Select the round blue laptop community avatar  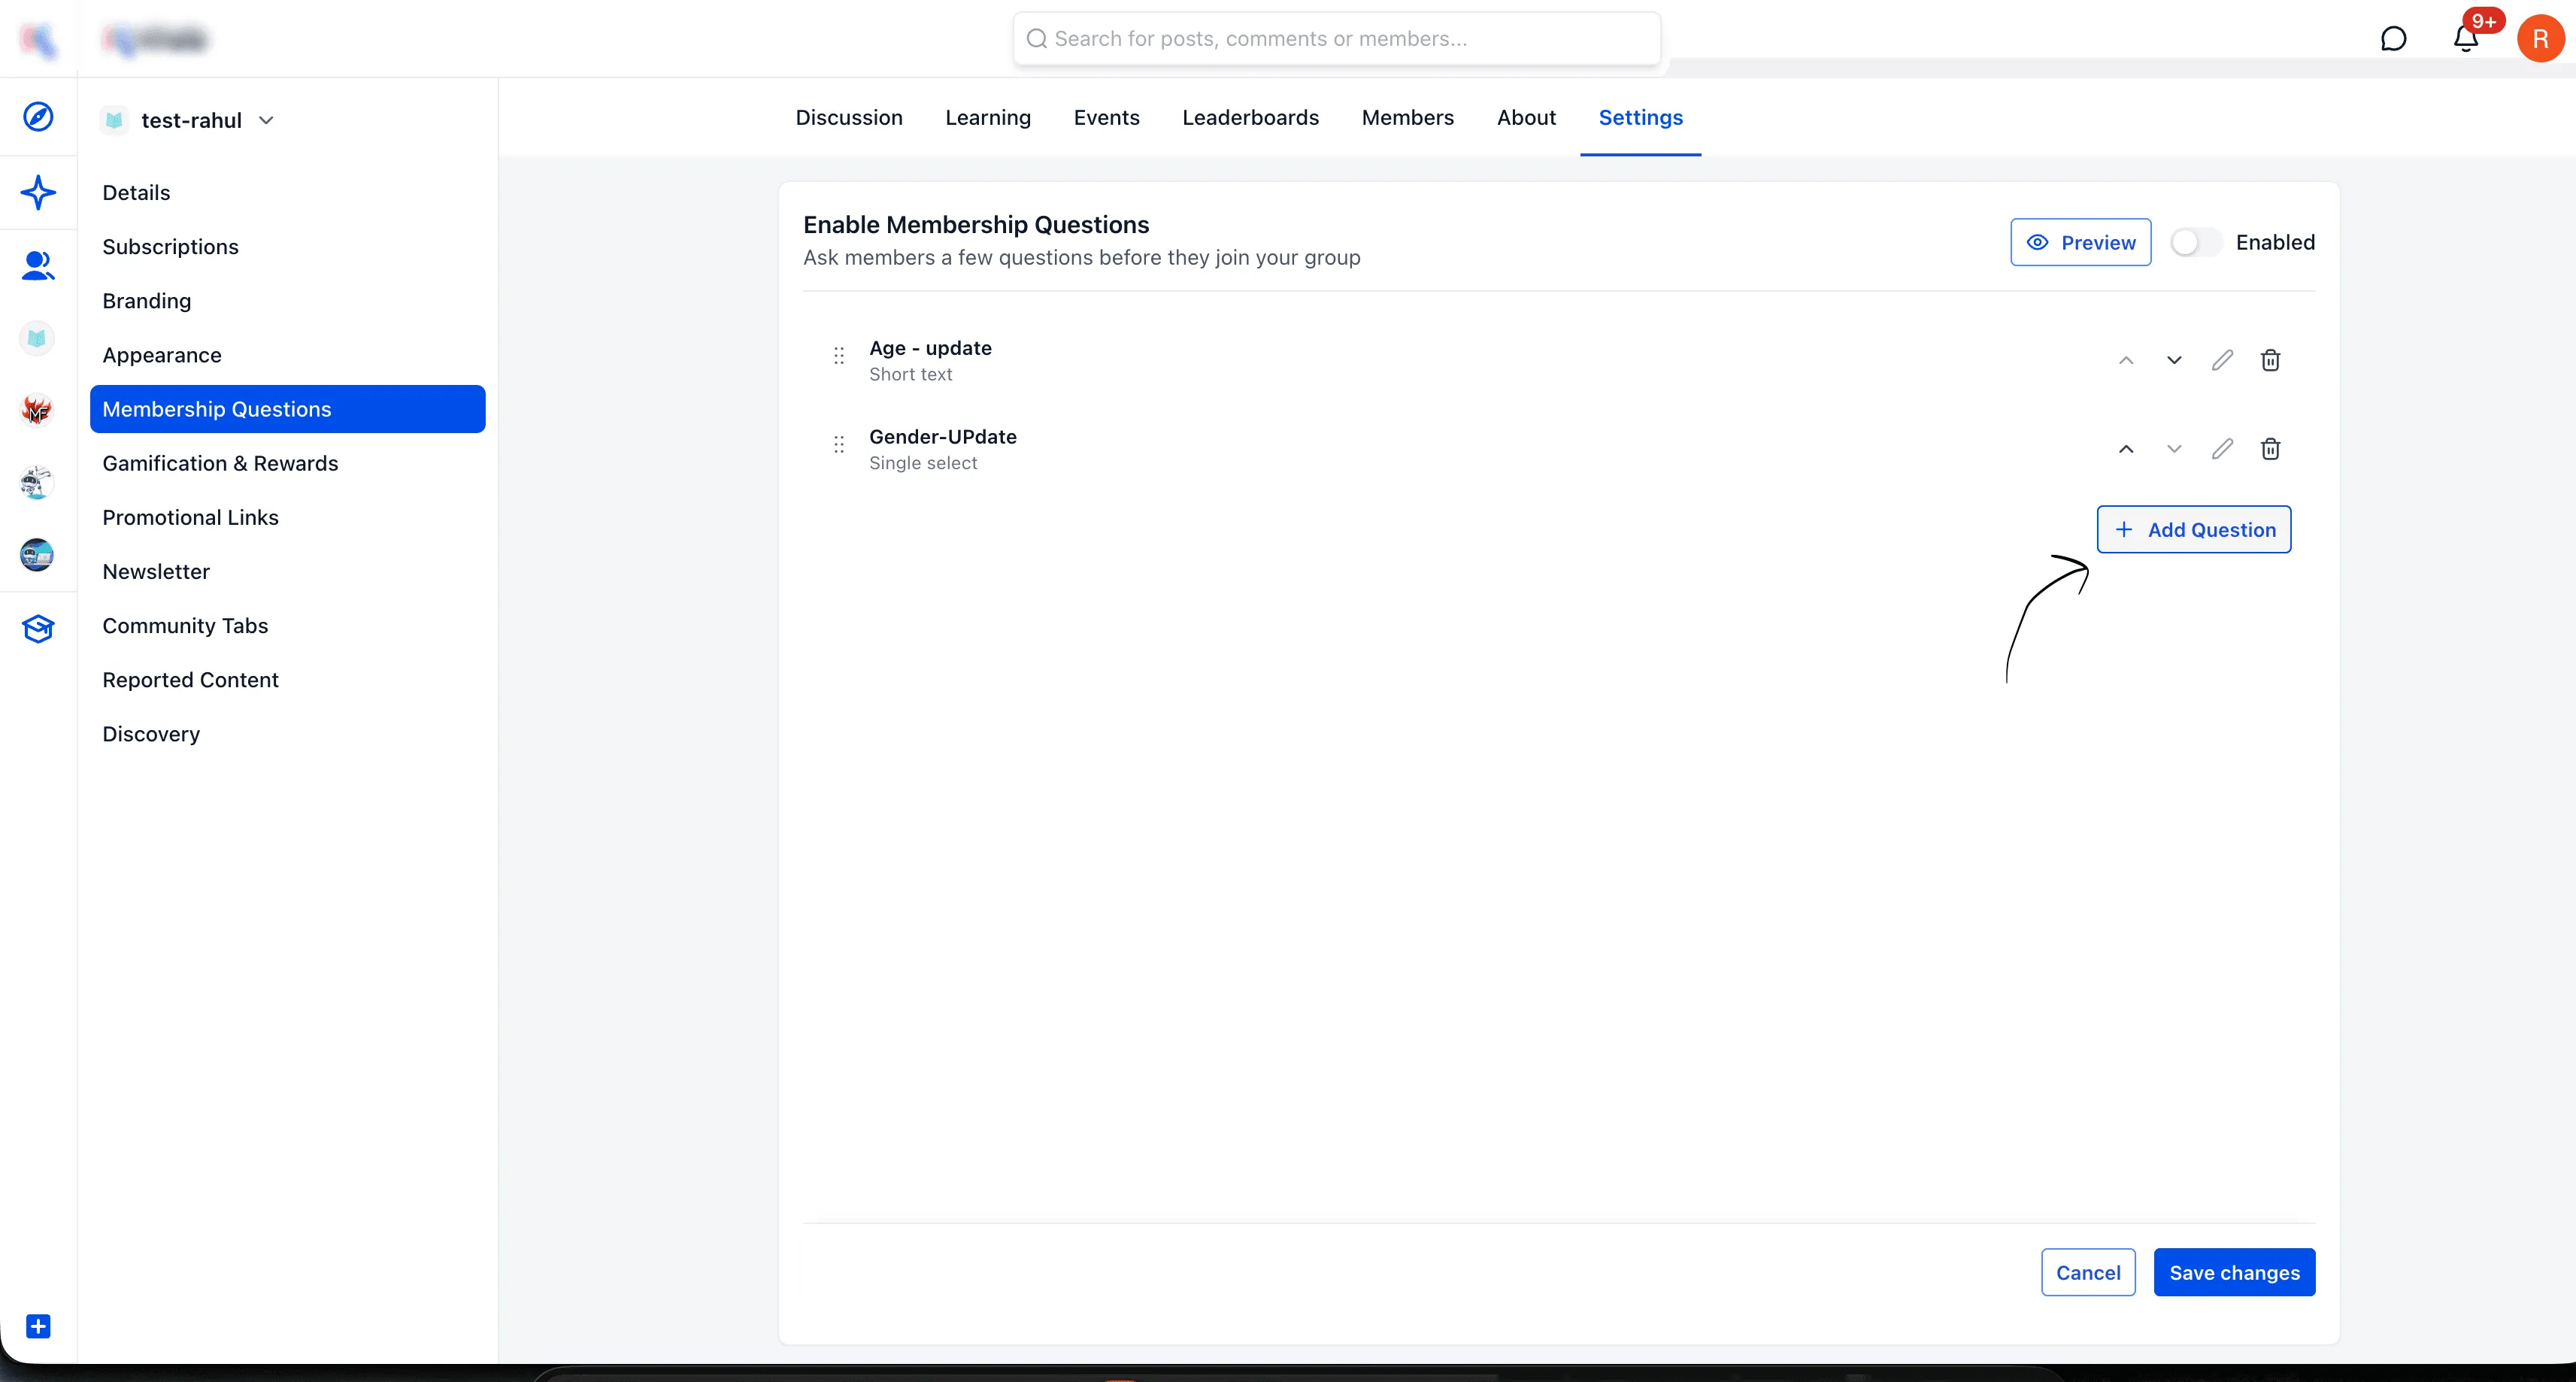pos(37,555)
